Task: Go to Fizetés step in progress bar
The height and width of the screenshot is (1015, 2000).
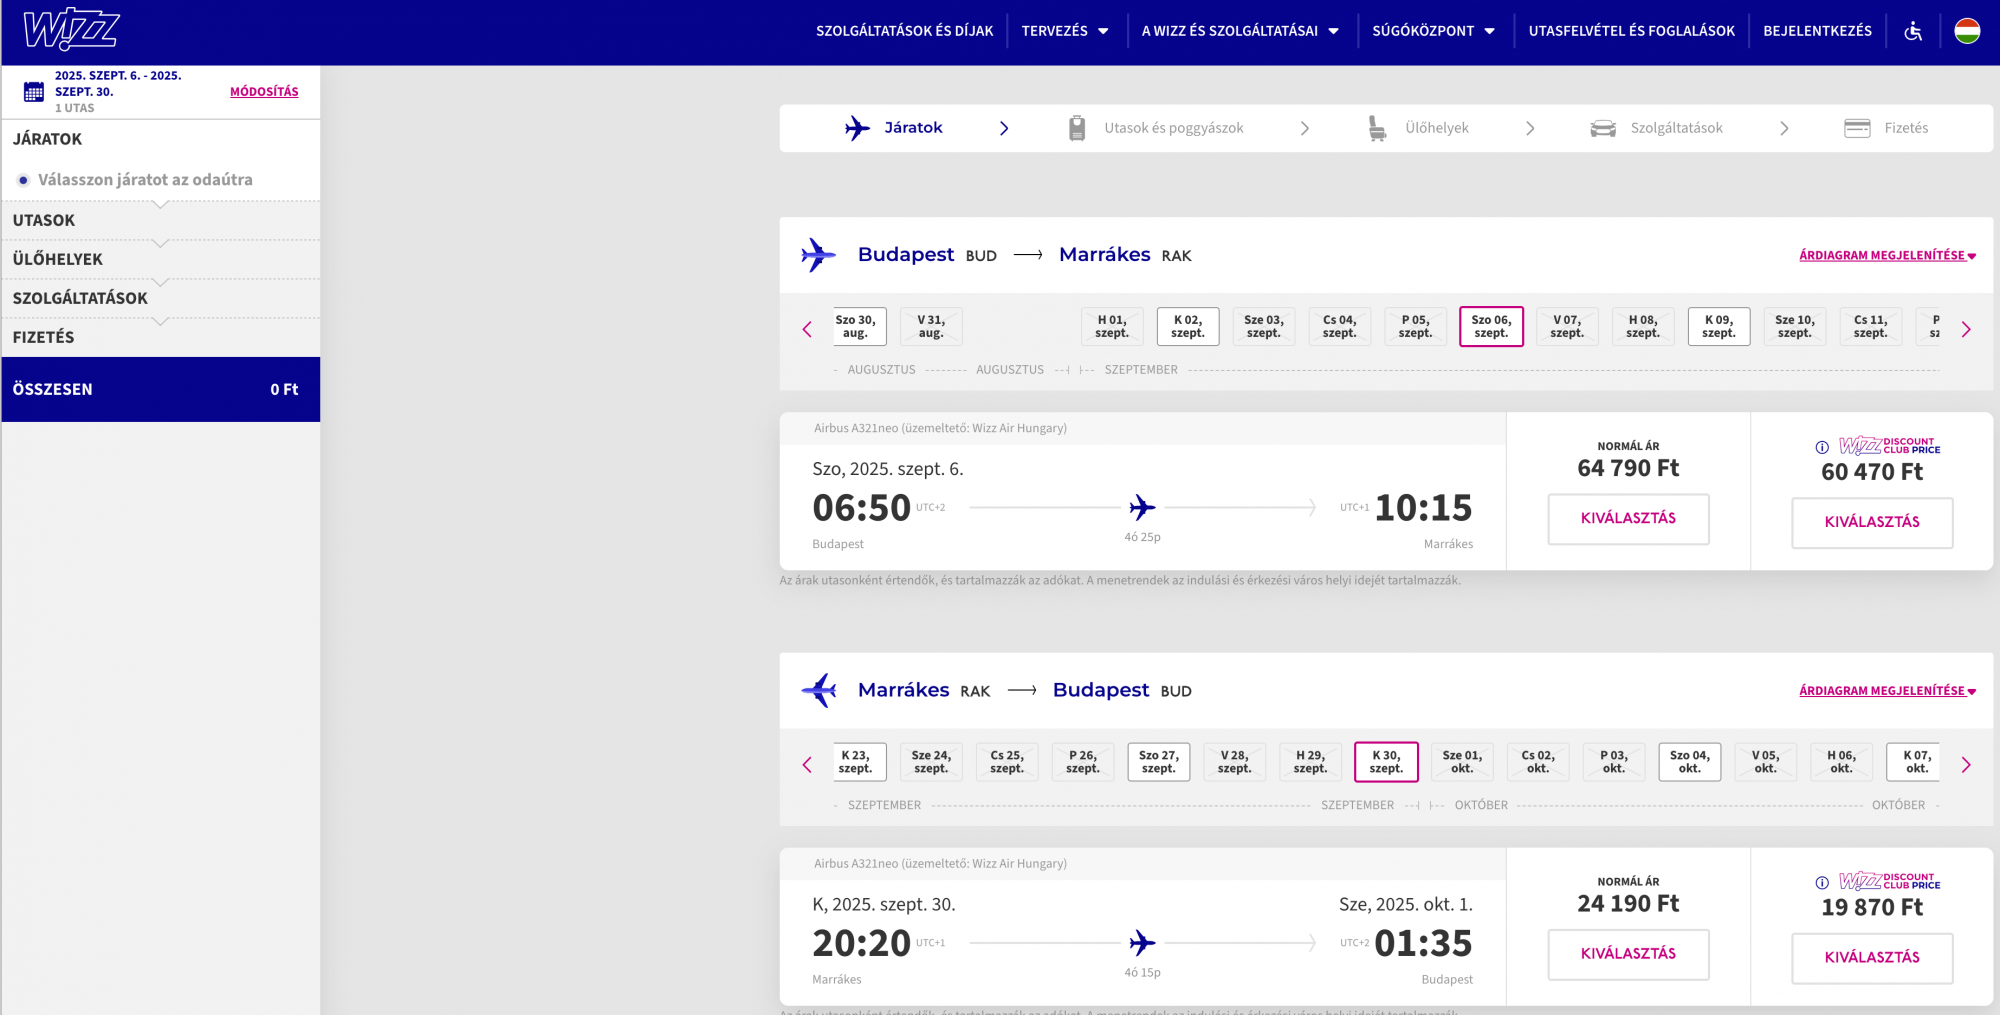Action: [x=1906, y=128]
